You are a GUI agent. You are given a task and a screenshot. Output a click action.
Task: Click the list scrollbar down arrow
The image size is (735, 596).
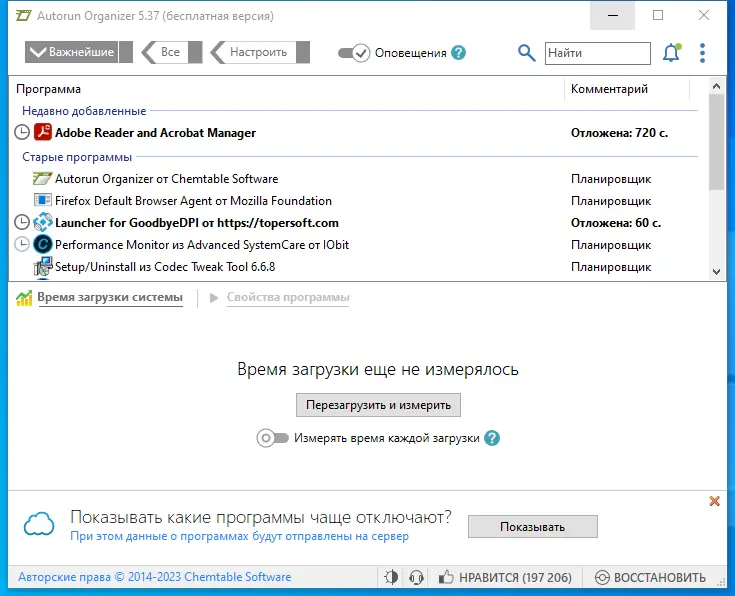tap(716, 272)
